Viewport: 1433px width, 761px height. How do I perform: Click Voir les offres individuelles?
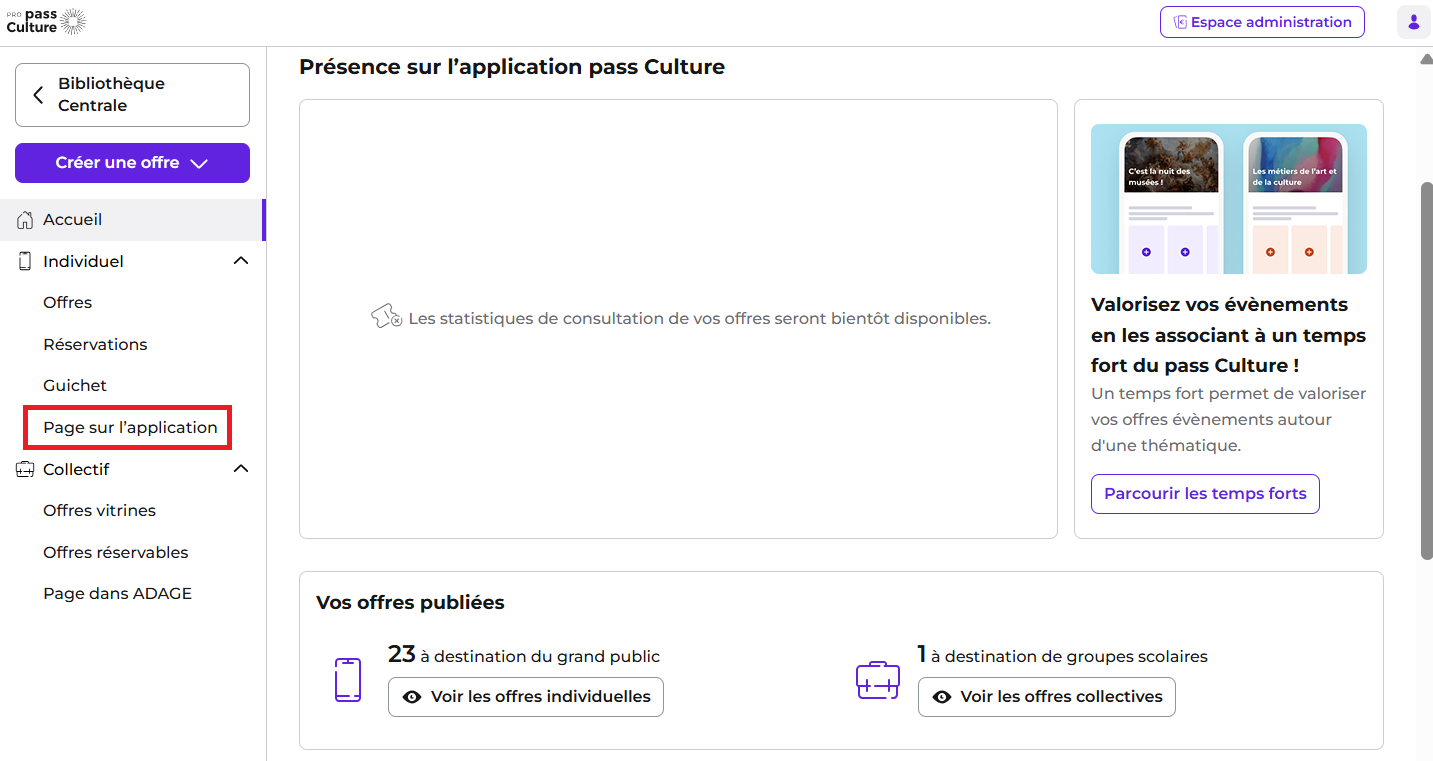click(x=526, y=697)
